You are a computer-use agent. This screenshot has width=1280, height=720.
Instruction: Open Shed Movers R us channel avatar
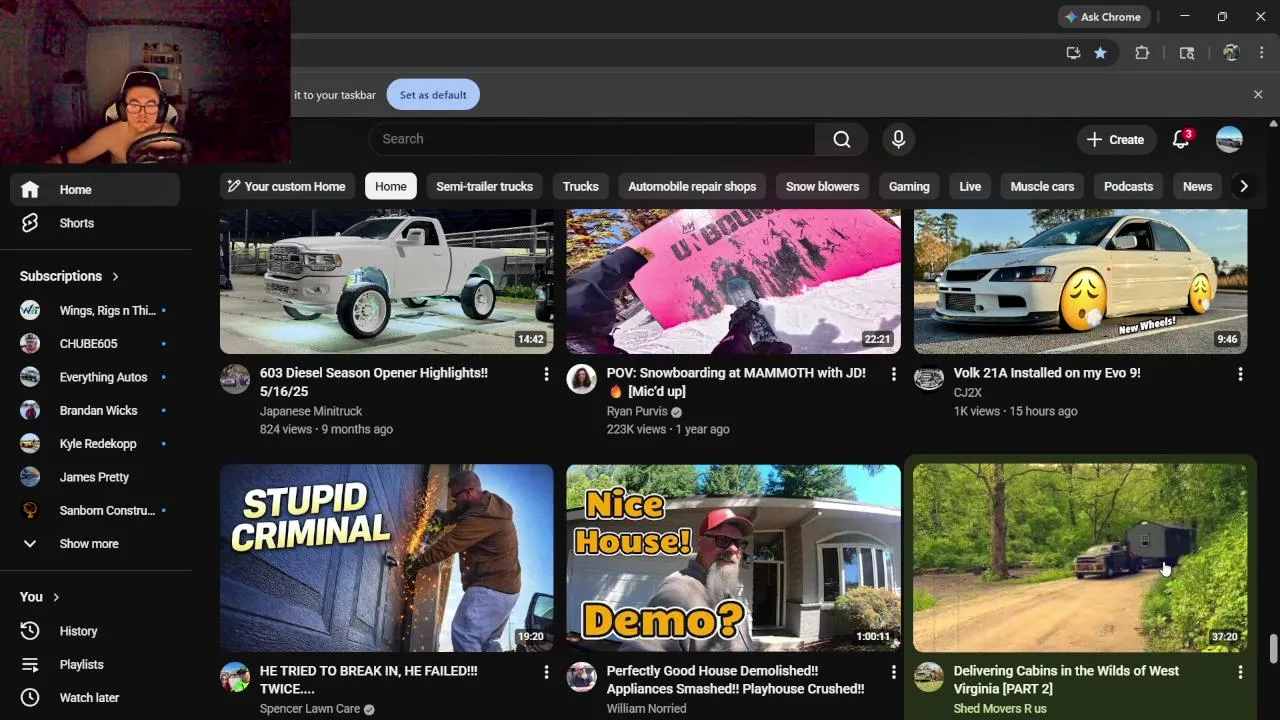coord(928,677)
